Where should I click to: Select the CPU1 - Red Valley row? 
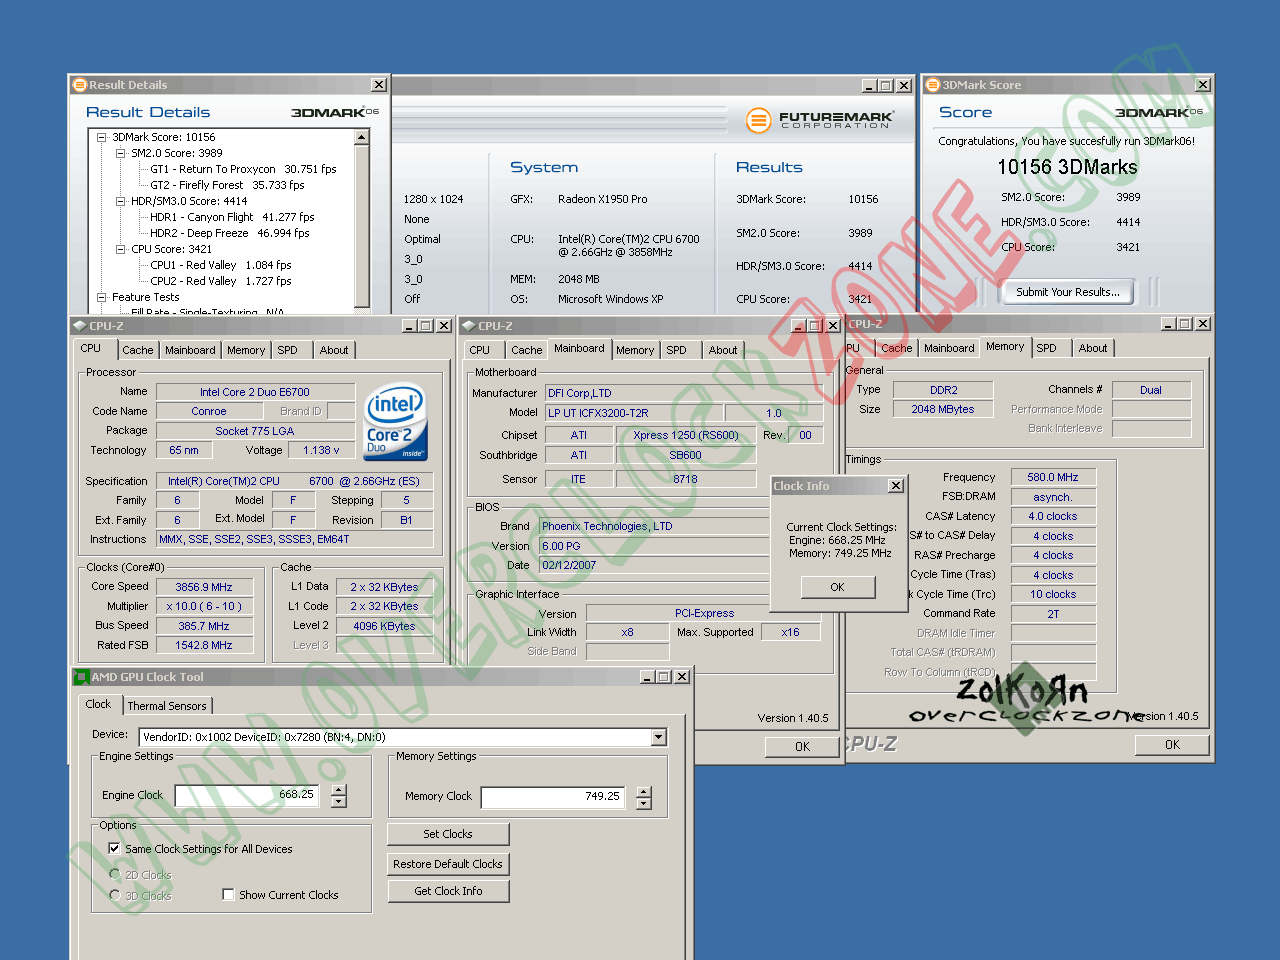pos(221,266)
